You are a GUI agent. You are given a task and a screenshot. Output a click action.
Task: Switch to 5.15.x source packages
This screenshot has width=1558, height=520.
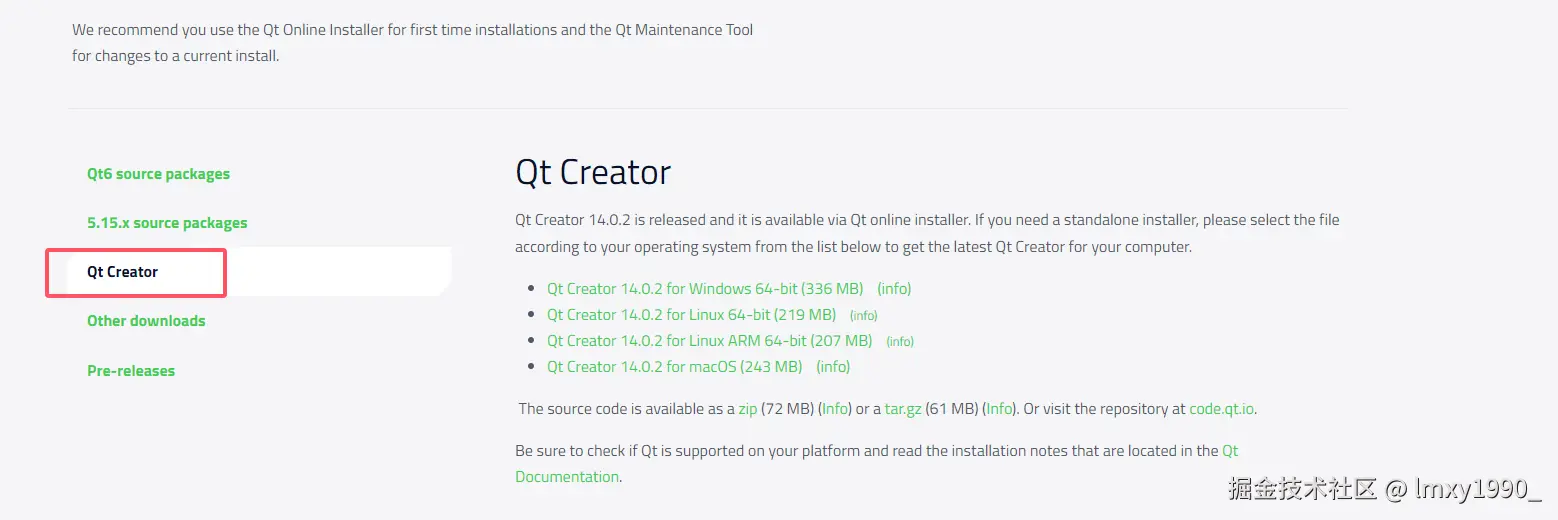pyautogui.click(x=167, y=223)
